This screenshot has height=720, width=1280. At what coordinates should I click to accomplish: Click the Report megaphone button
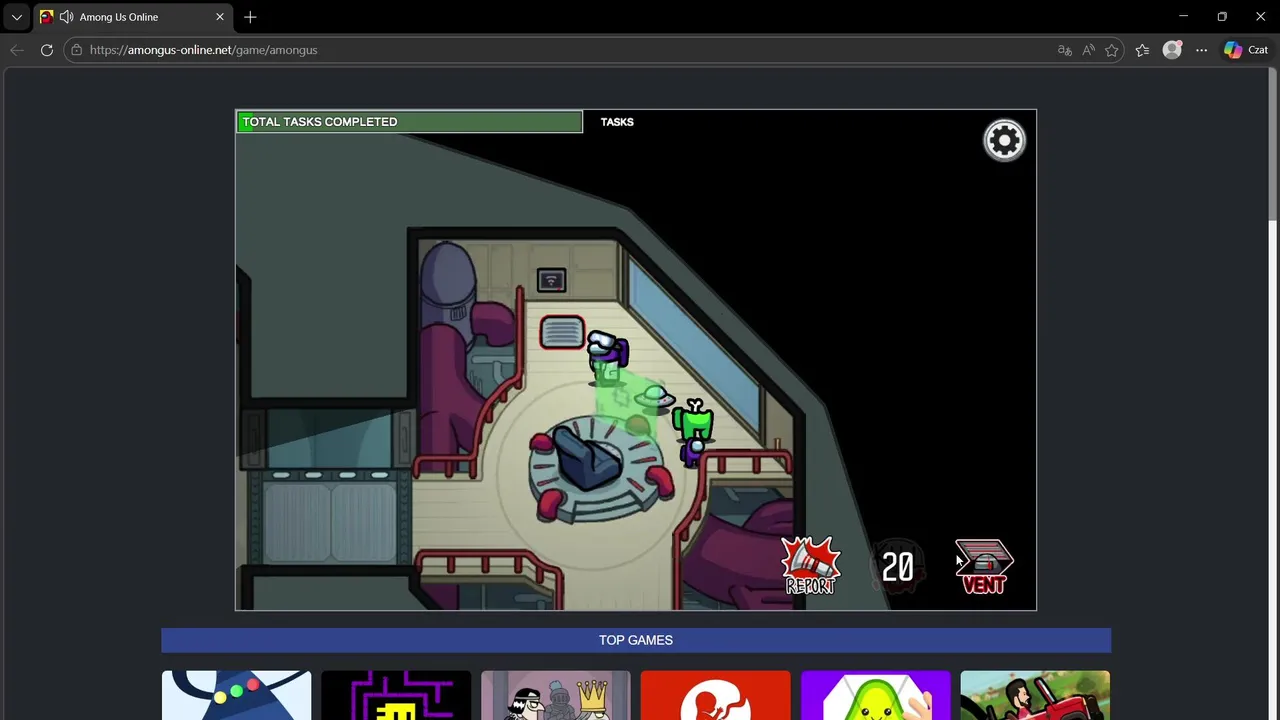810,566
